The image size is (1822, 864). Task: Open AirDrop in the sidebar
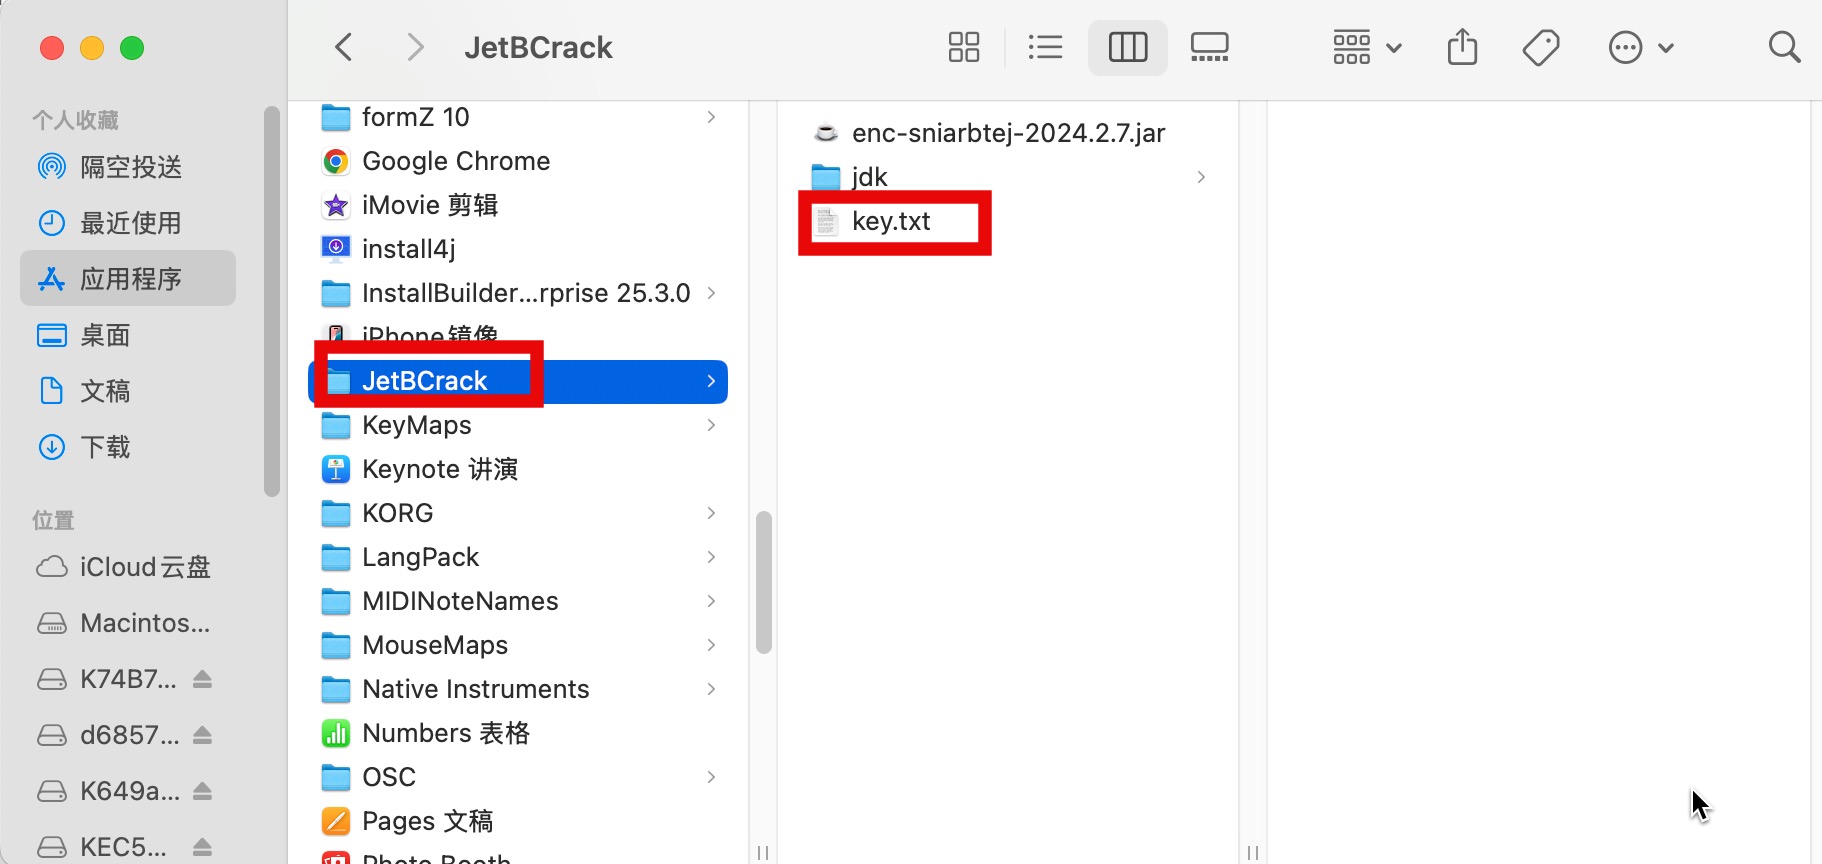coord(130,167)
